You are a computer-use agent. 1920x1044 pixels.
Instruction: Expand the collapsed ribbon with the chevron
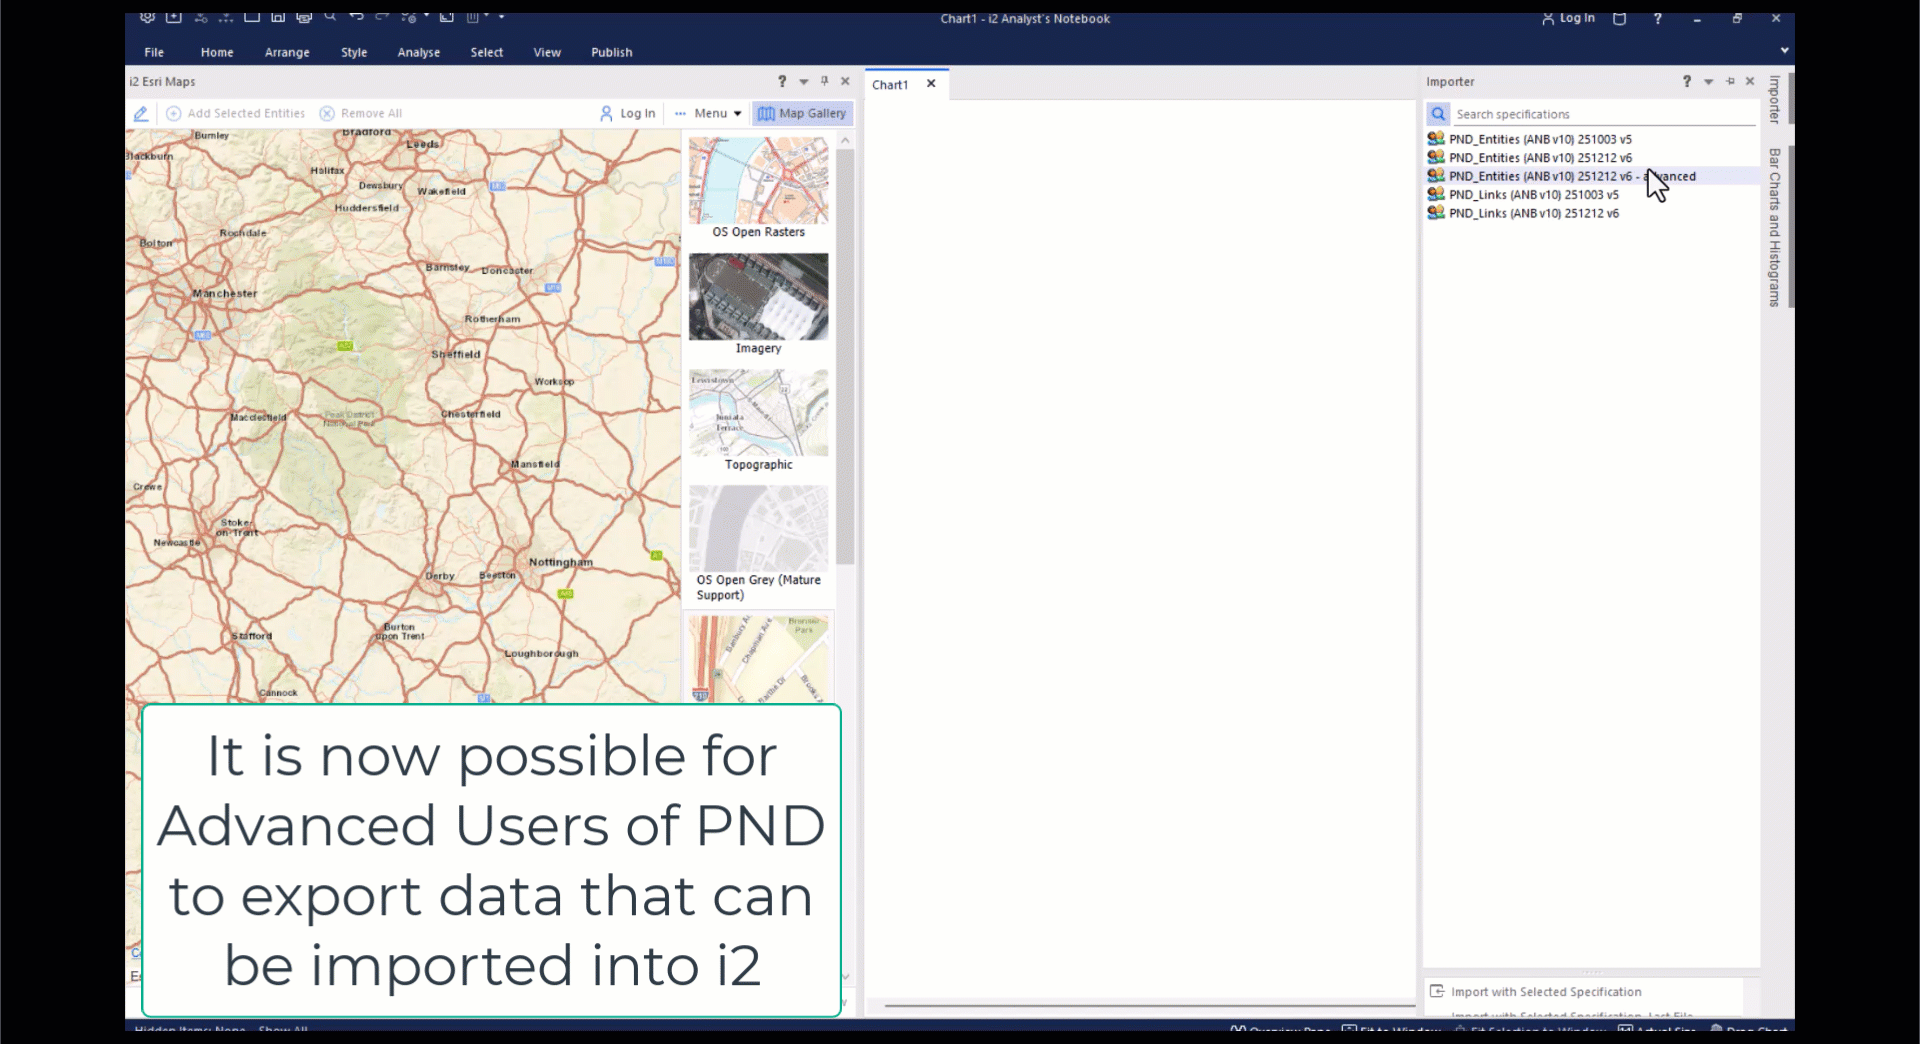pos(1784,50)
